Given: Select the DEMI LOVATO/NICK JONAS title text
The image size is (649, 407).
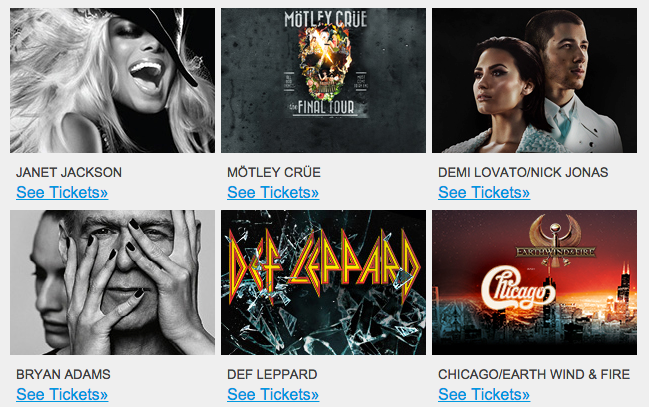Looking at the screenshot, I should coord(523,172).
